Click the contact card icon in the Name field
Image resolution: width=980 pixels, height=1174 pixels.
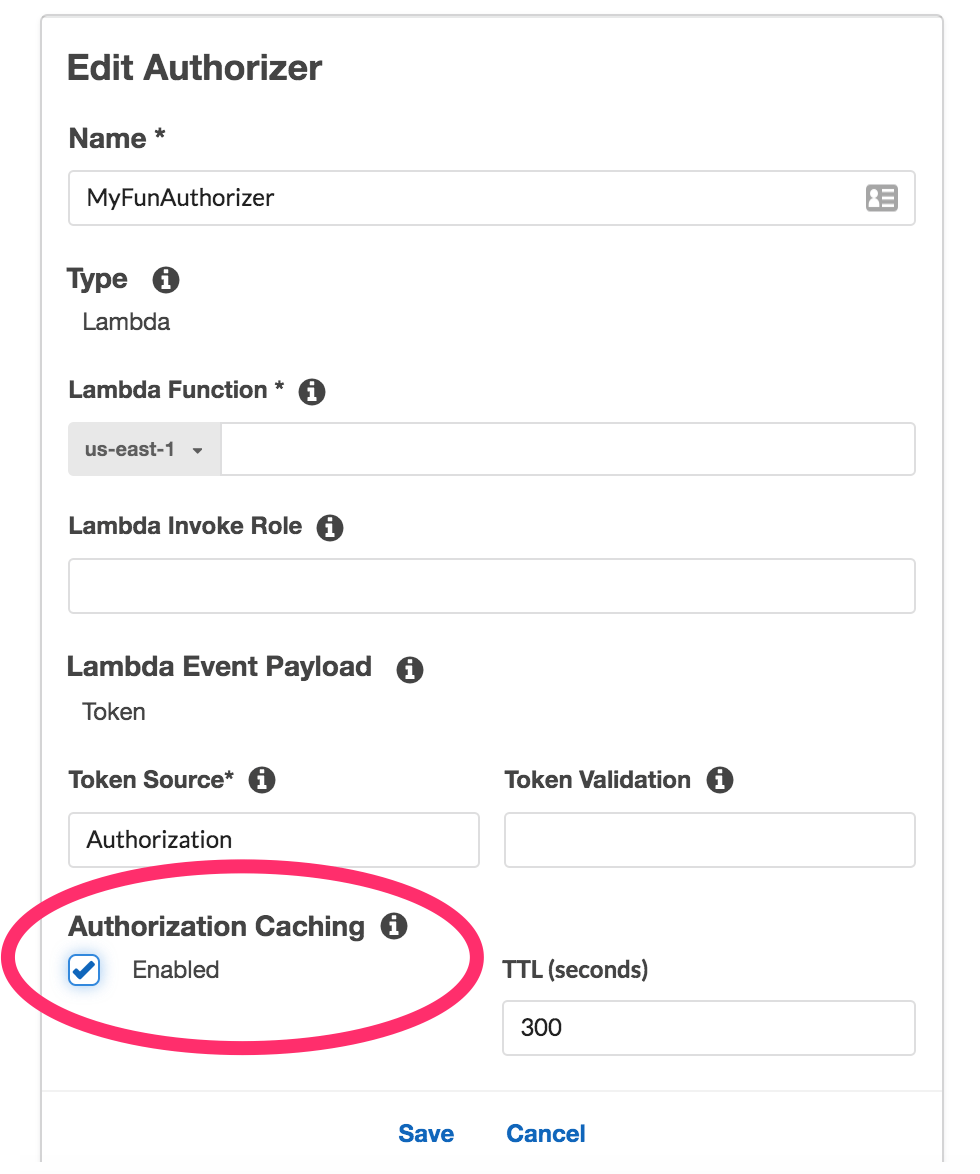tap(882, 198)
